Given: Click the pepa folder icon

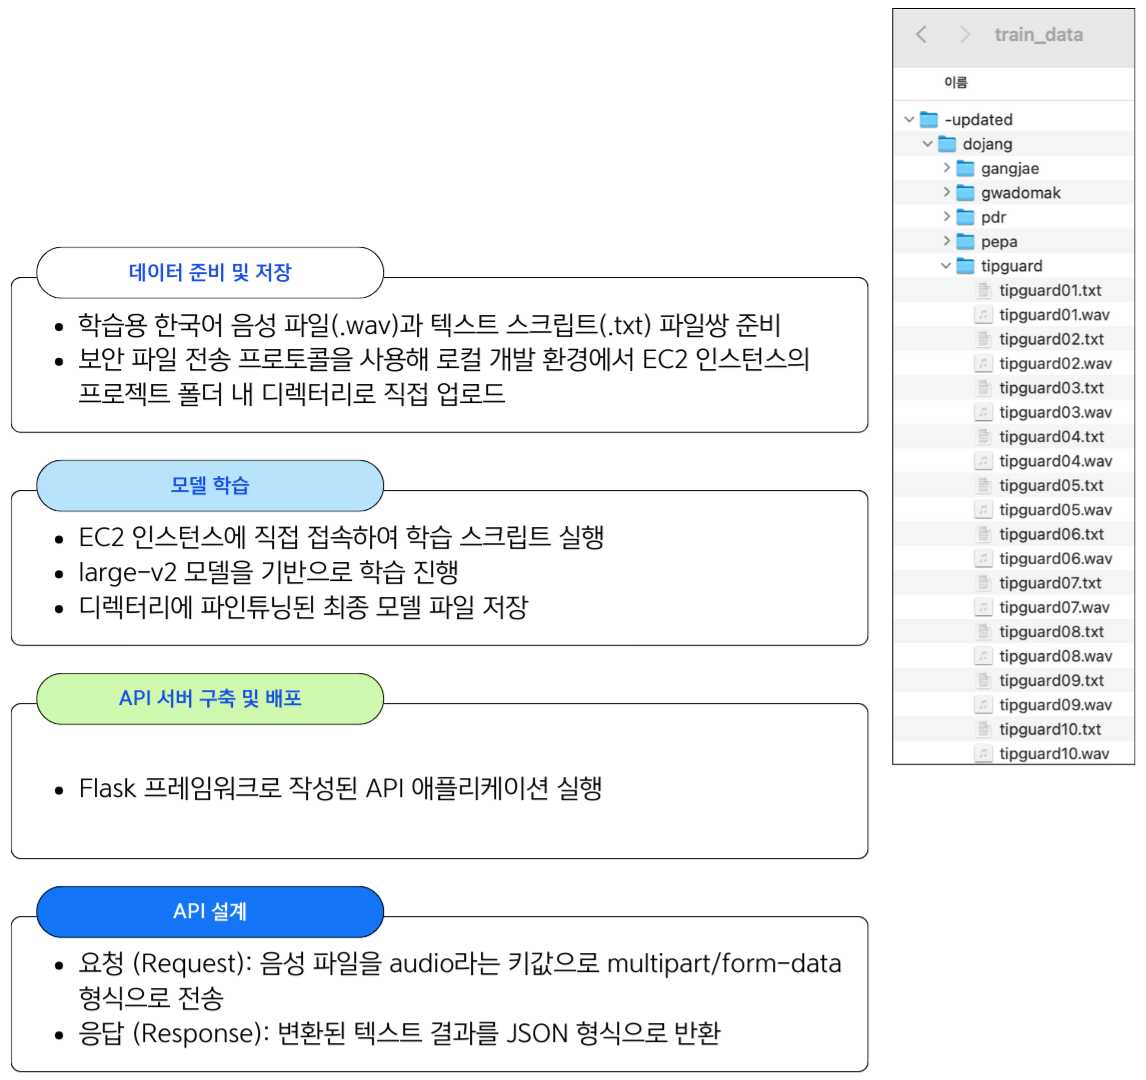Looking at the screenshot, I should pos(965,241).
